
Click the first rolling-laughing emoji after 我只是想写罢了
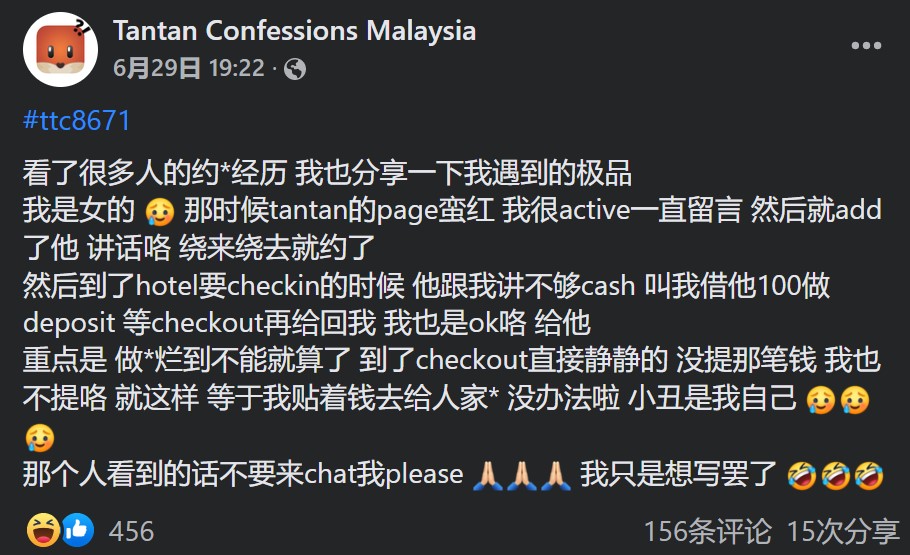801,476
